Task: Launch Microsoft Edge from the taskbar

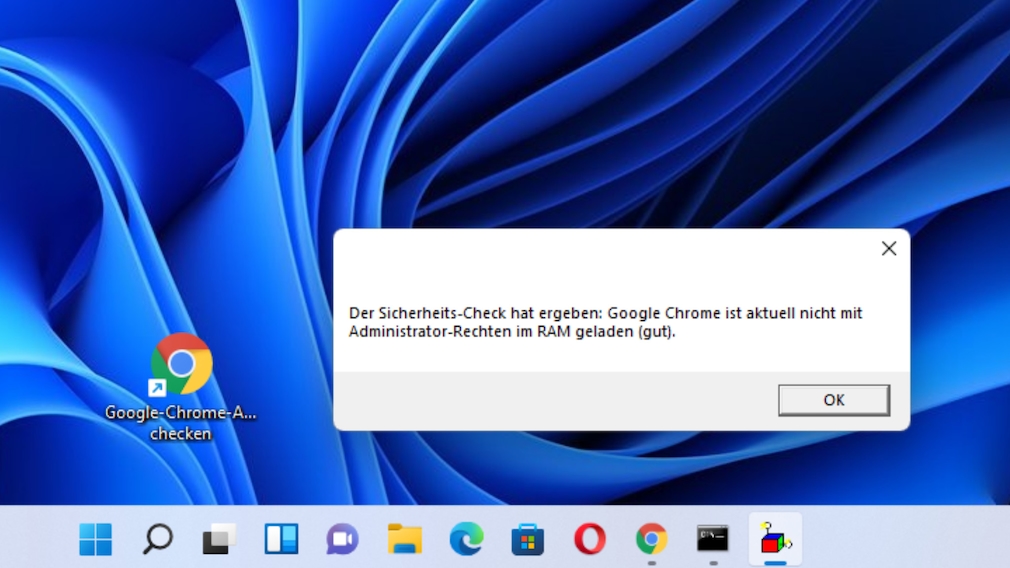Action: tap(466, 540)
